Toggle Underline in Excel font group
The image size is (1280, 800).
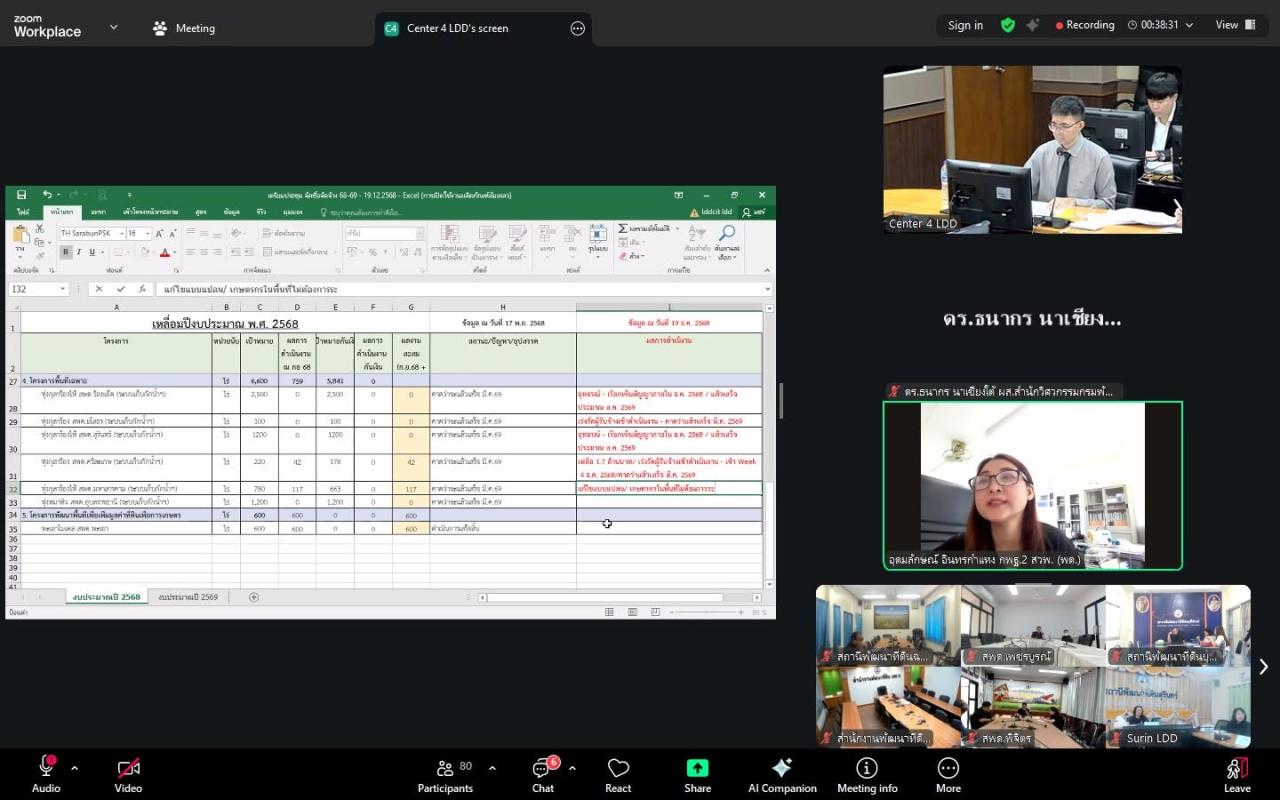(91, 252)
